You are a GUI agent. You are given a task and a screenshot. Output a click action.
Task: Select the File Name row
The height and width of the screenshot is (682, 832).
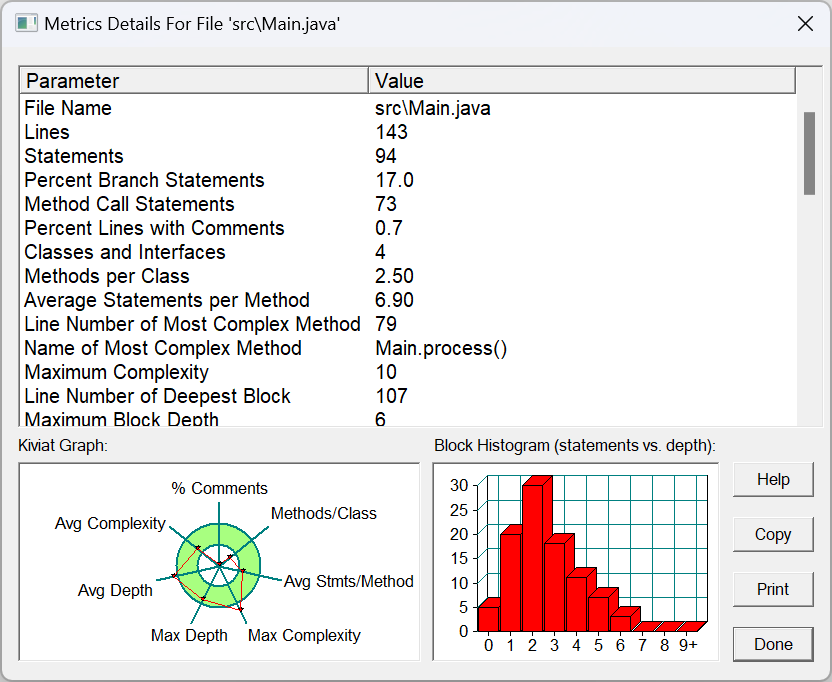(x=408, y=108)
